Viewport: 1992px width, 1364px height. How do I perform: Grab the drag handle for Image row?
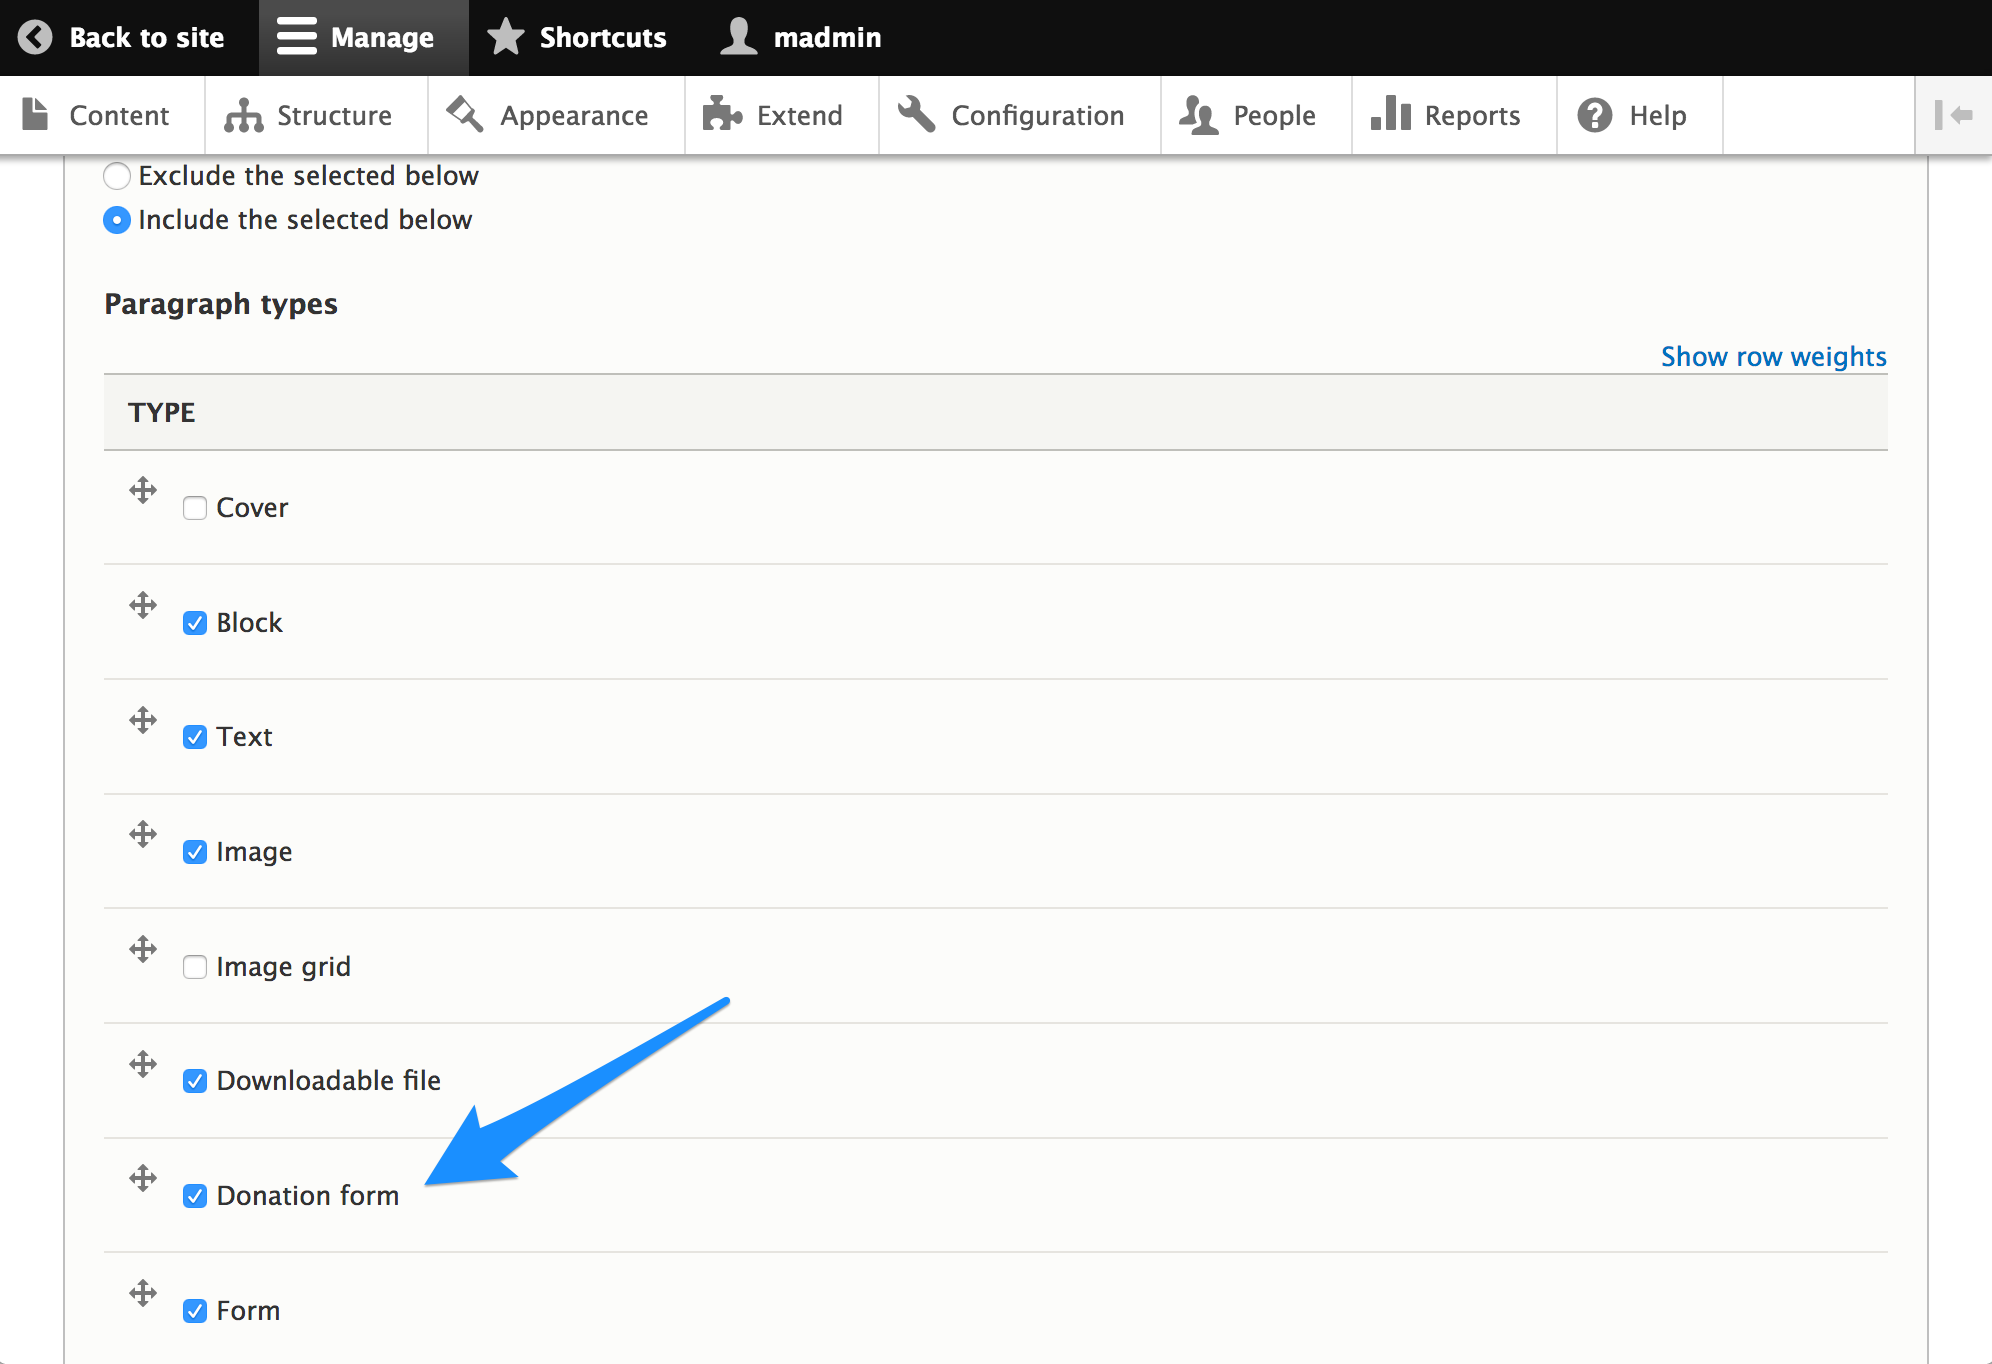point(143,834)
